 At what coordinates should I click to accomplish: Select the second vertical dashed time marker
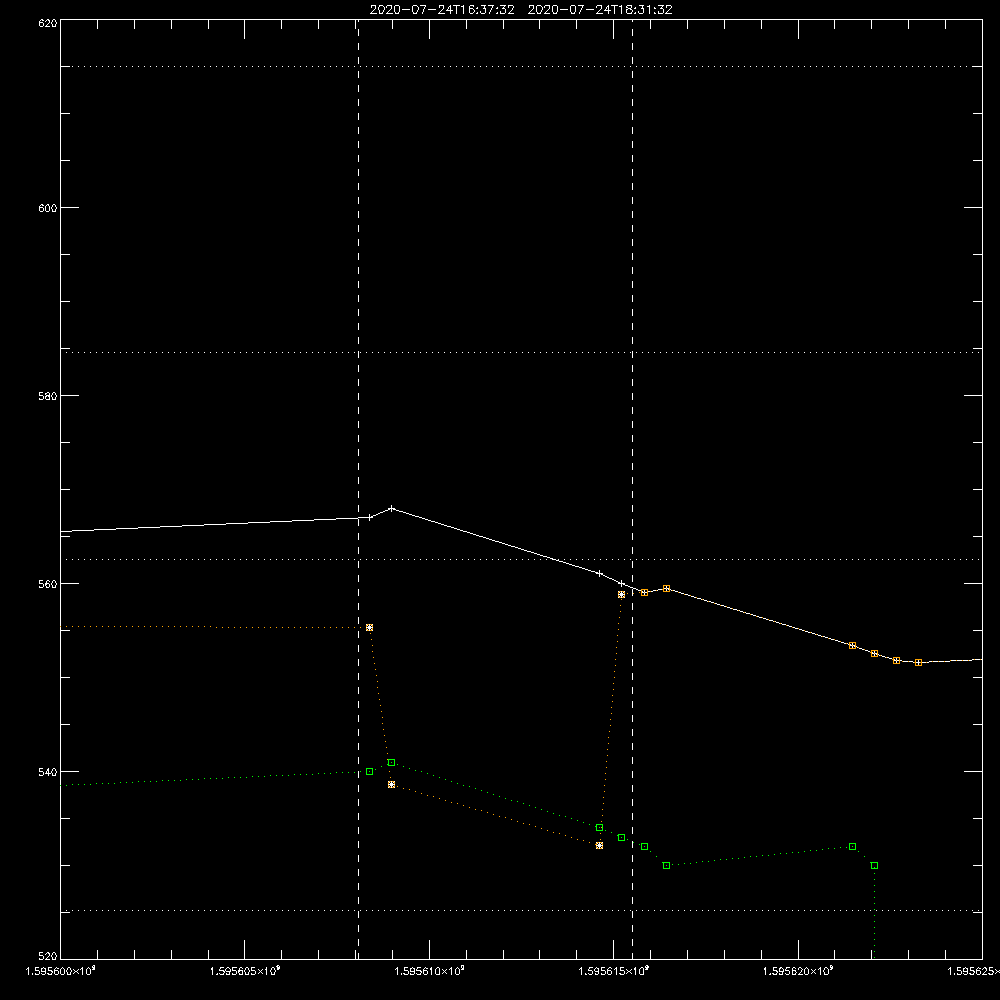coord(633,489)
